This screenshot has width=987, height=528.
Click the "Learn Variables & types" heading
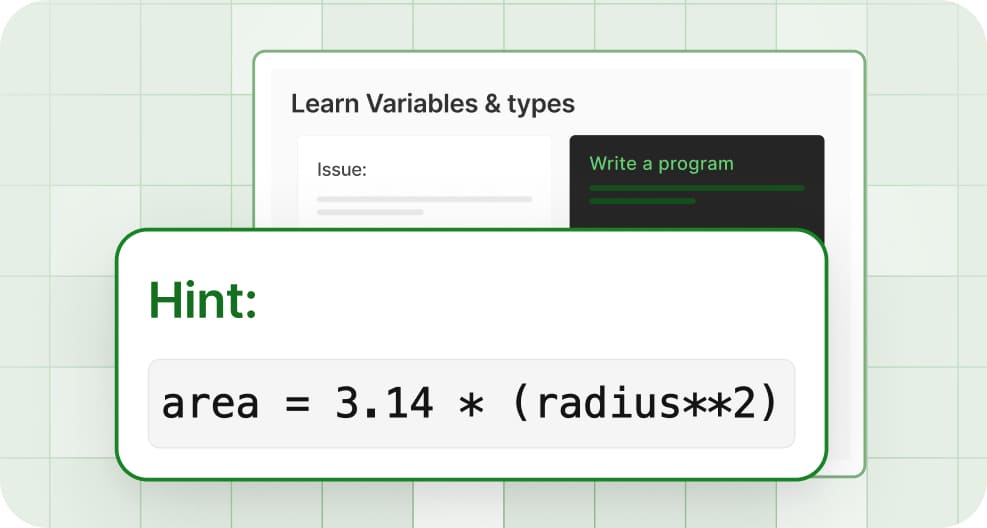point(432,103)
